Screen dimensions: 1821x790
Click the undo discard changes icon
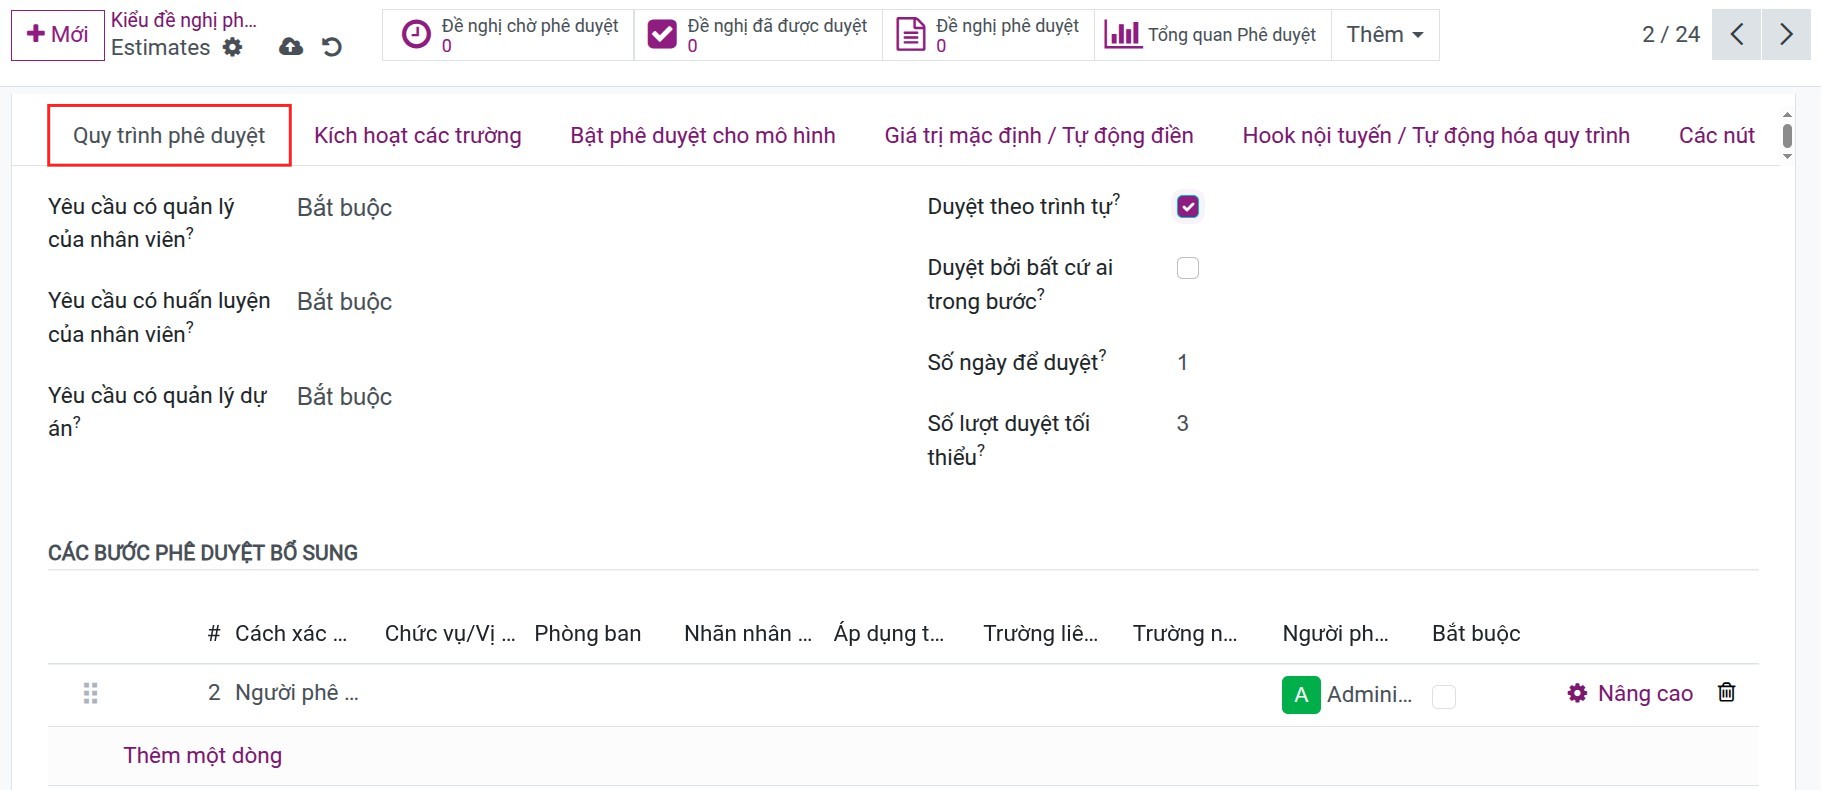click(x=332, y=47)
